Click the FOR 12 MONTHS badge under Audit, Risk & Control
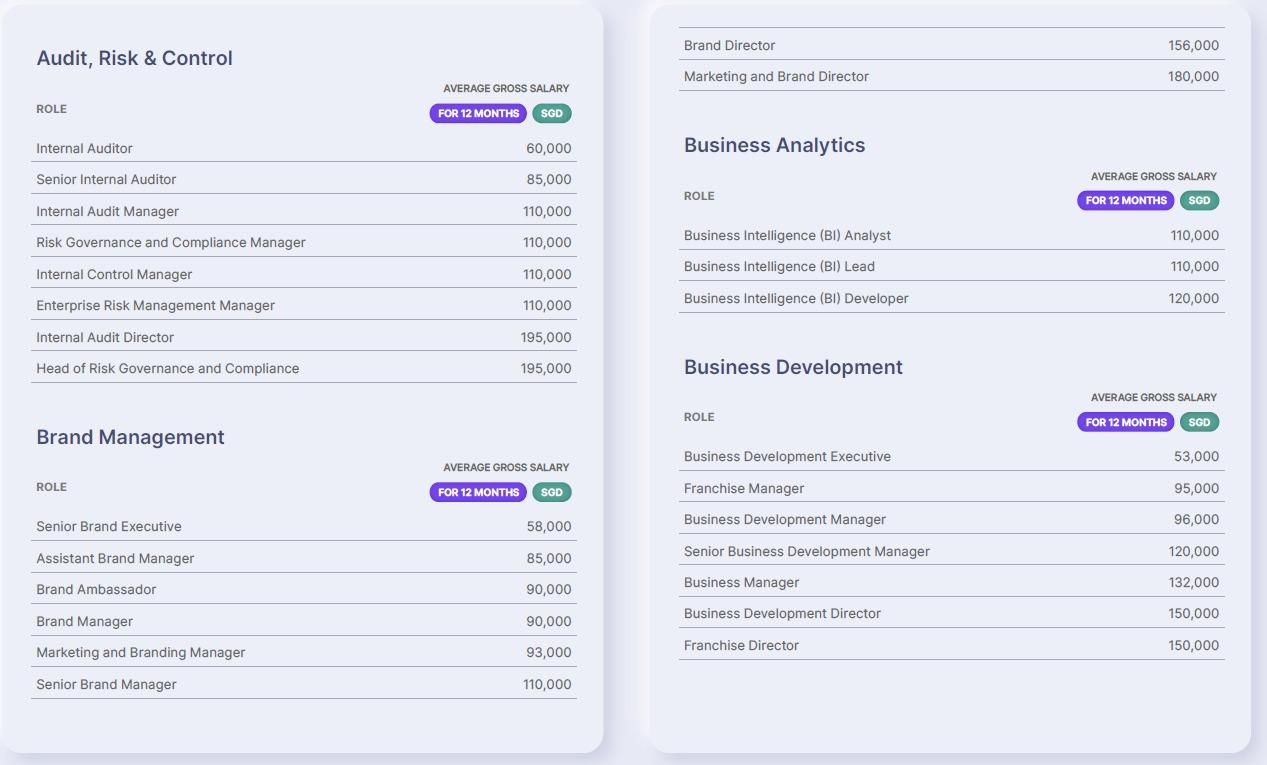The width and height of the screenshot is (1267, 765). tap(478, 113)
